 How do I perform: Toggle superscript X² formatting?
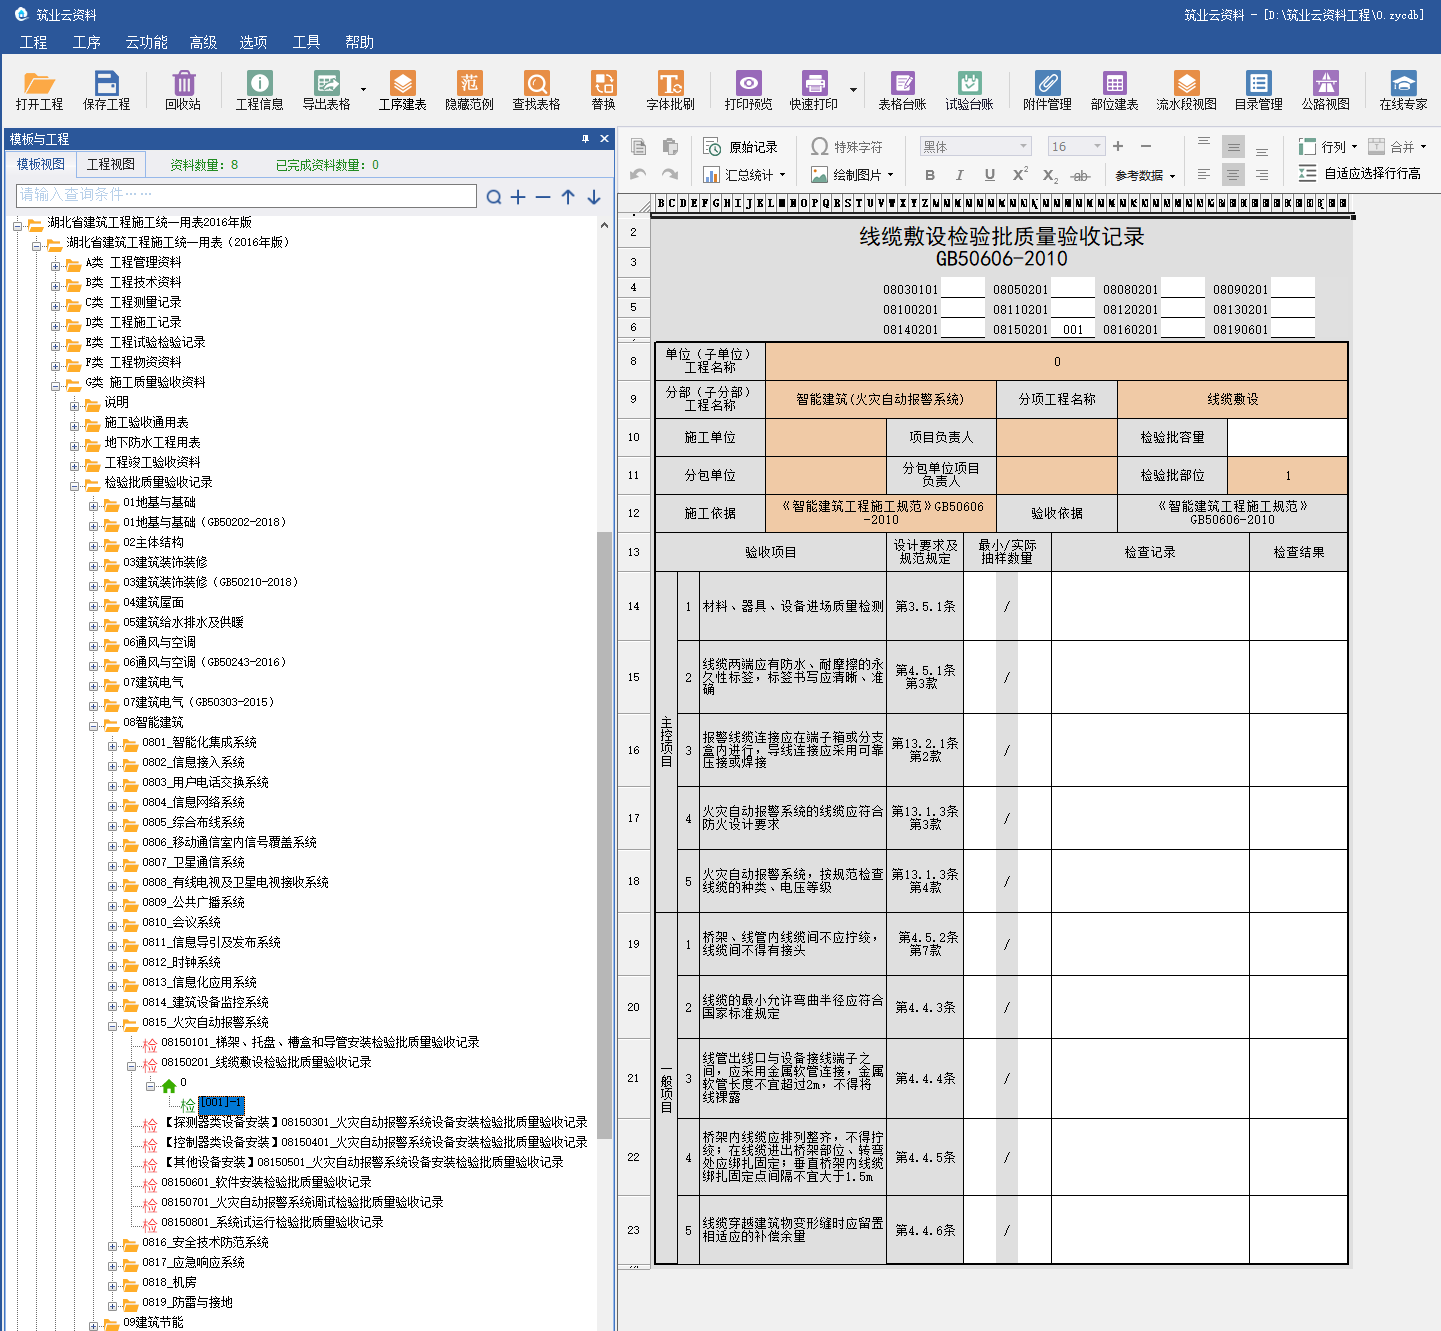pyautogui.click(x=1020, y=174)
